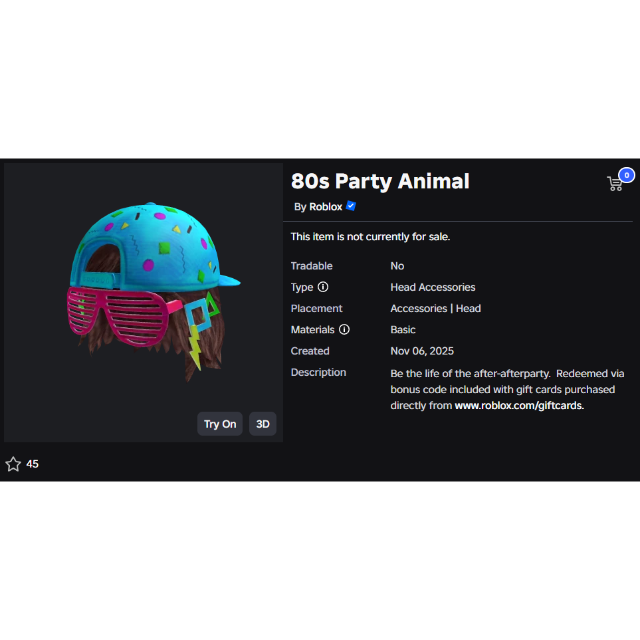Select the Head Accessories type value
The image size is (640, 640).
point(433,287)
